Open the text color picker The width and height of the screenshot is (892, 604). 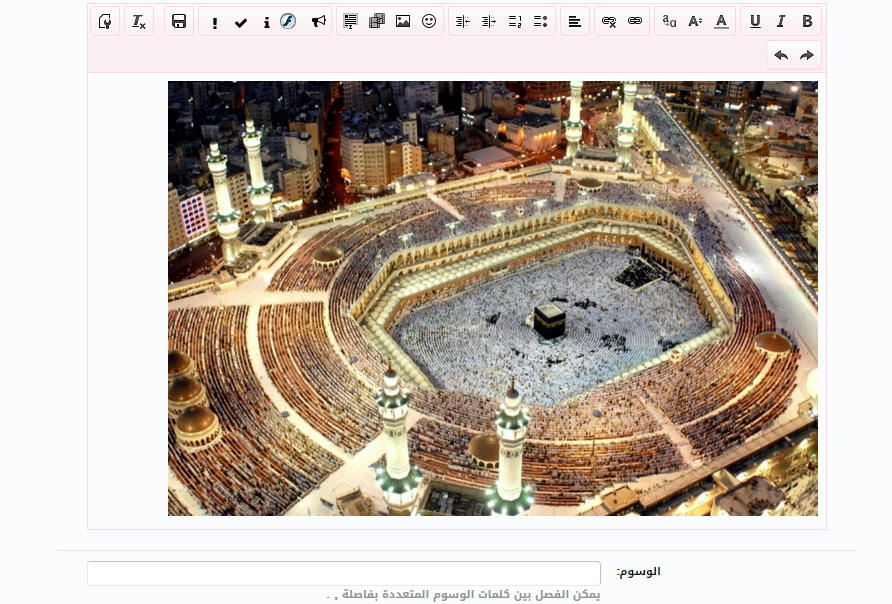(721, 22)
